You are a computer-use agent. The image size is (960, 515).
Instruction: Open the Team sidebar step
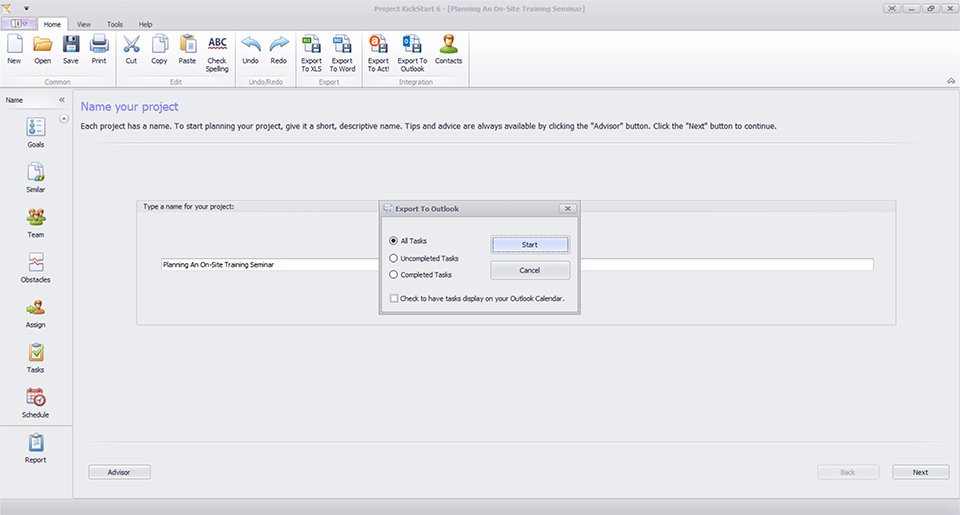tap(36, 223)
